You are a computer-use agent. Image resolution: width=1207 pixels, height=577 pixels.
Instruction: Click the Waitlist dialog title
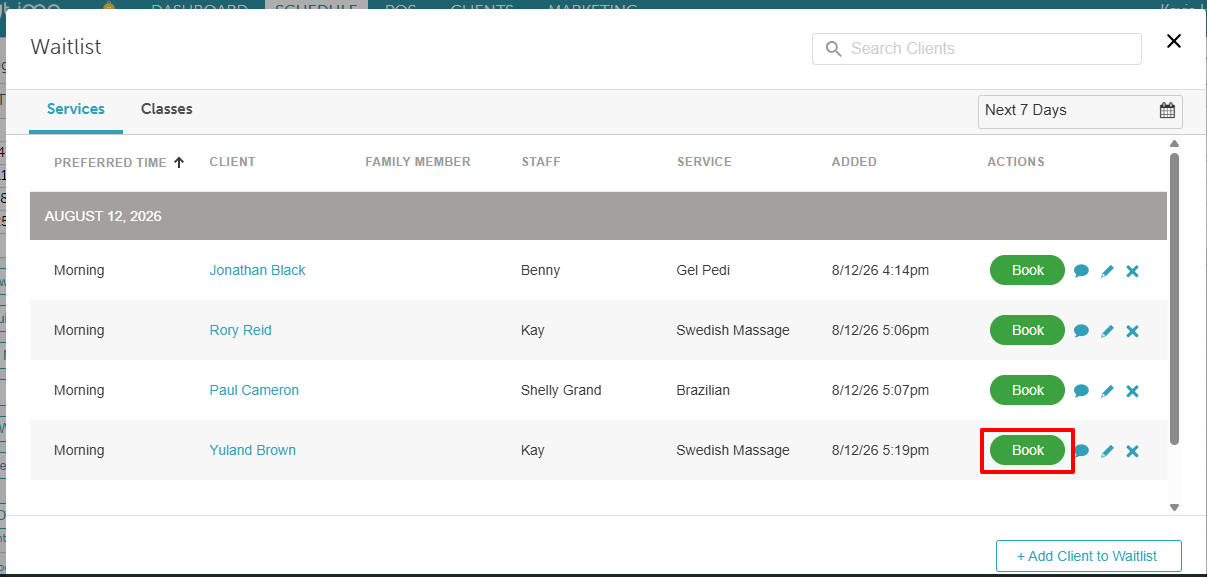click(66, 47)
